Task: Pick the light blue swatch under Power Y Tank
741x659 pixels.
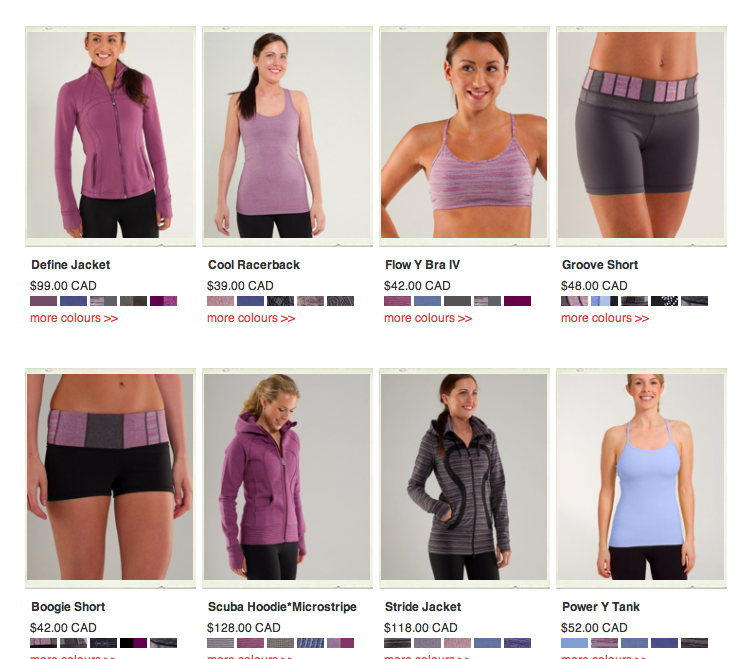Action: click(x=574, y=643)
